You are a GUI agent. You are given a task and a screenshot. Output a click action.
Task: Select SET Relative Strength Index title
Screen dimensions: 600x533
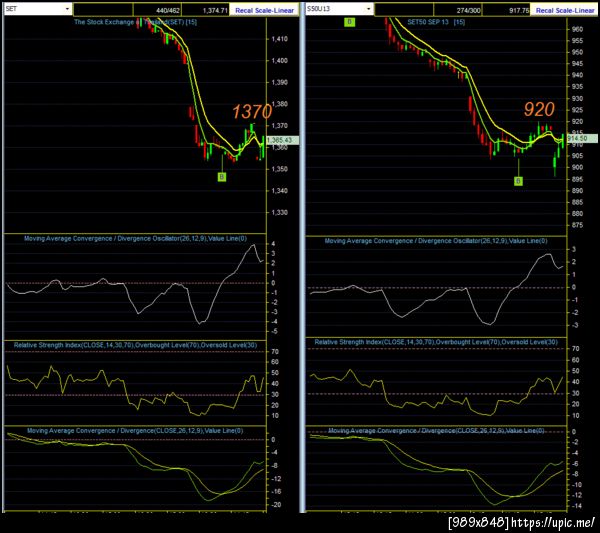pos(135,345)
